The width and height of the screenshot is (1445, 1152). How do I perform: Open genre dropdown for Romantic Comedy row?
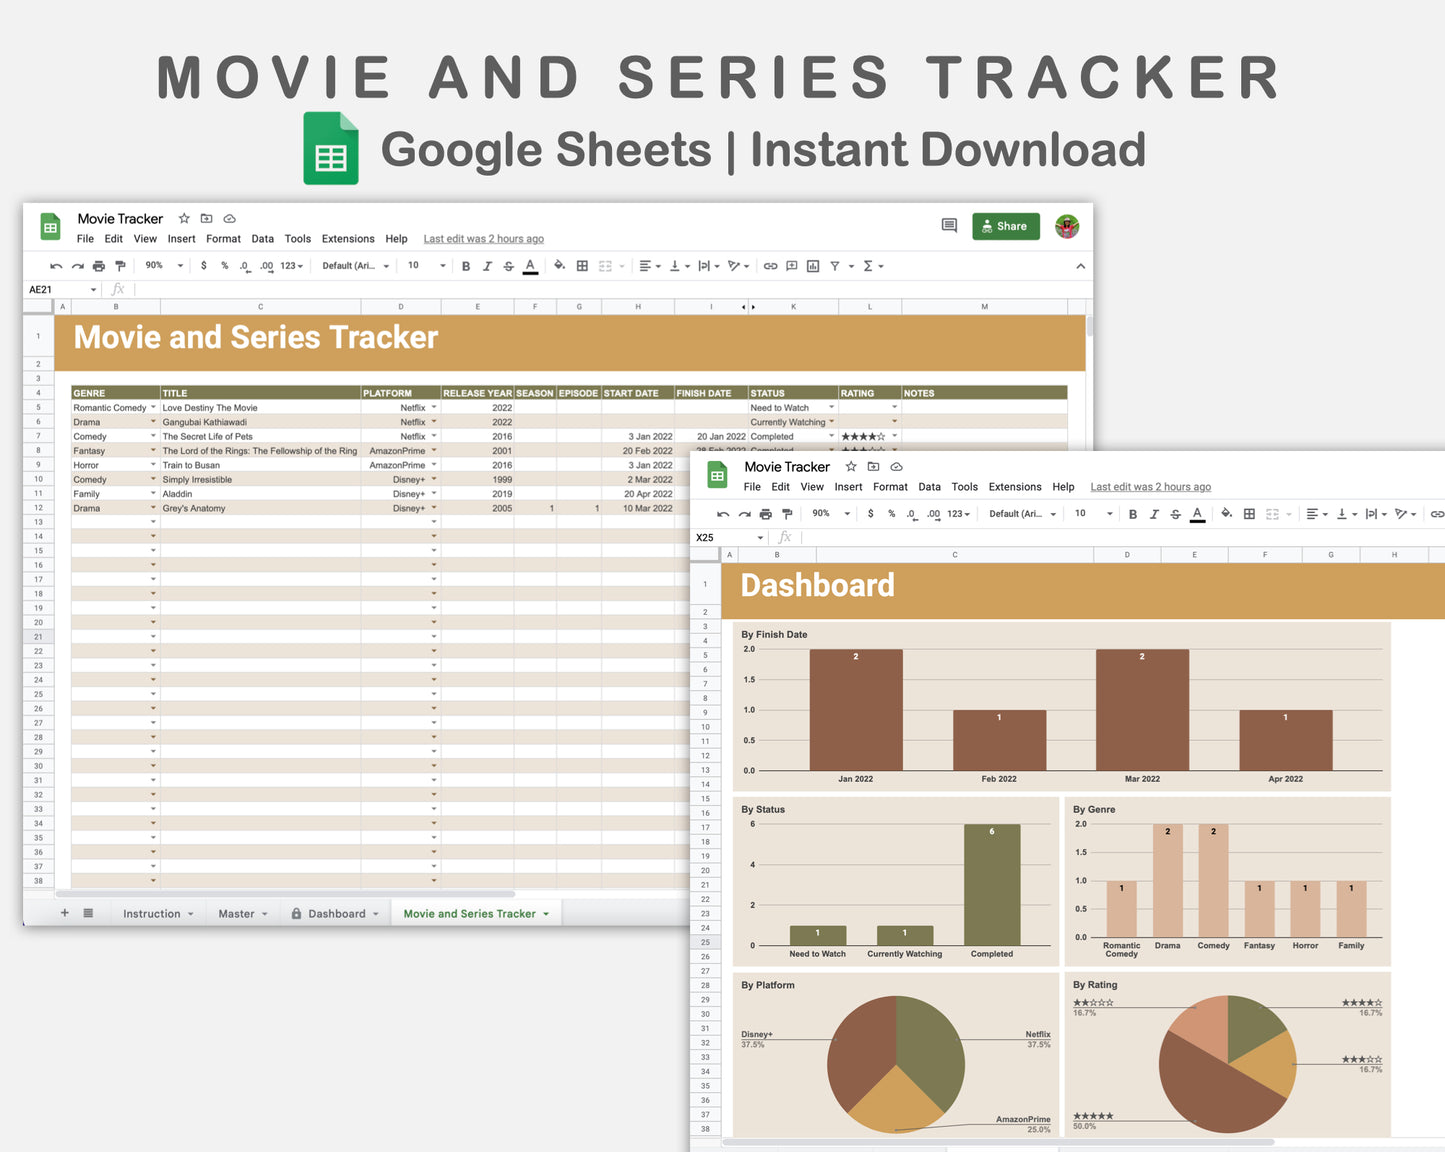[153, 408]
